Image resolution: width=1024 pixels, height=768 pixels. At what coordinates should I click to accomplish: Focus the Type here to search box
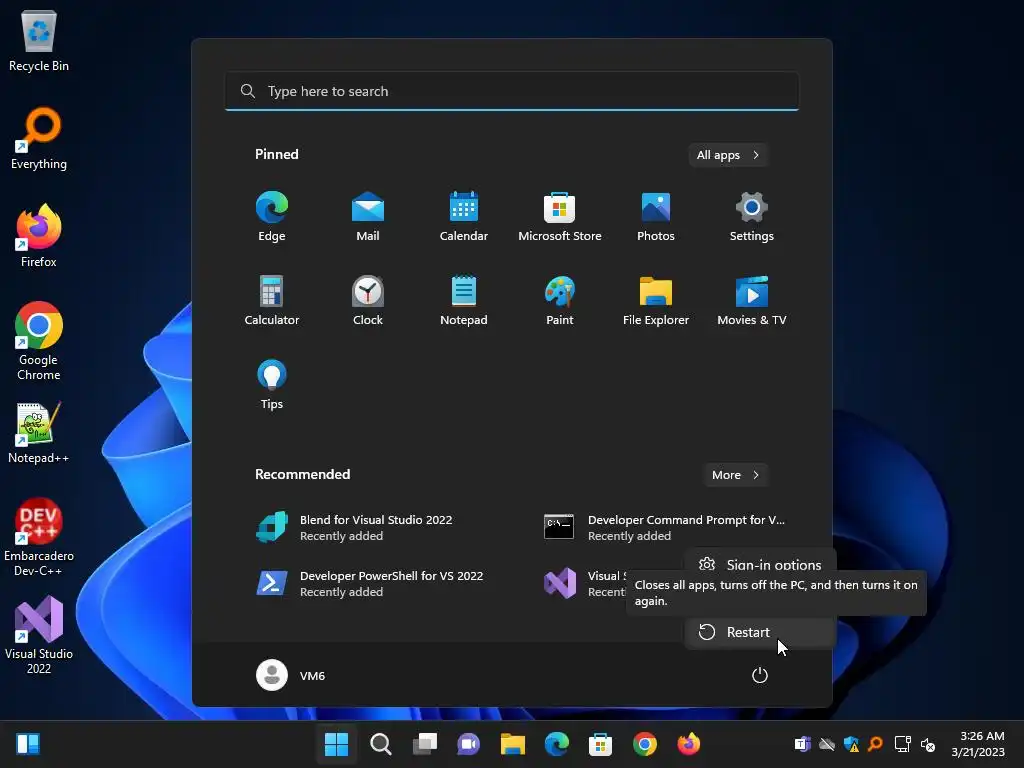(x=512, y=91)
